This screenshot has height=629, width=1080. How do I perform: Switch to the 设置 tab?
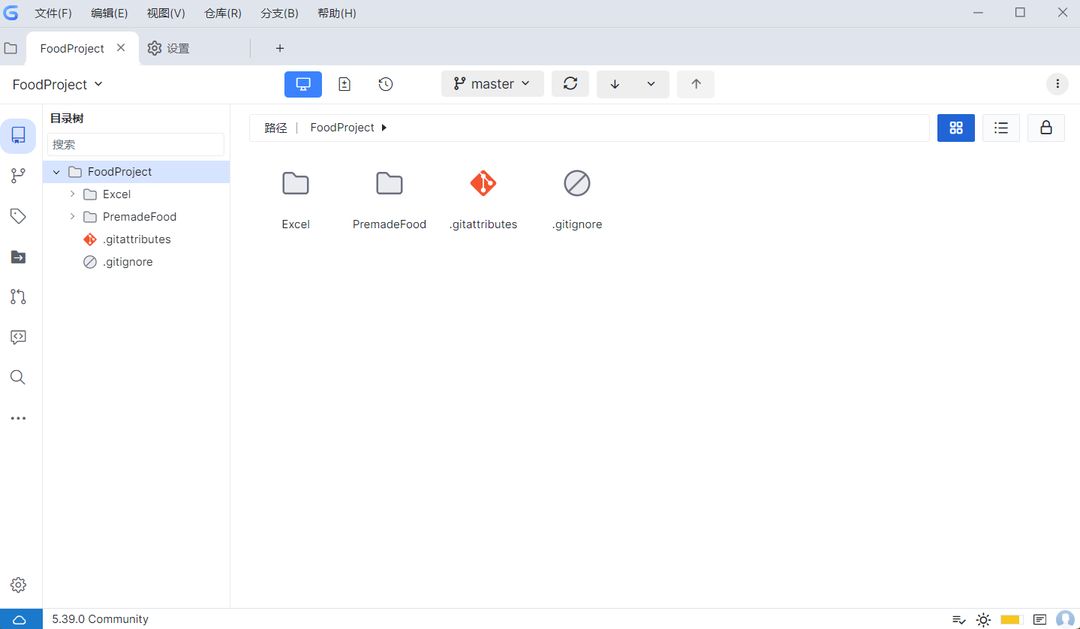[169, 48]
